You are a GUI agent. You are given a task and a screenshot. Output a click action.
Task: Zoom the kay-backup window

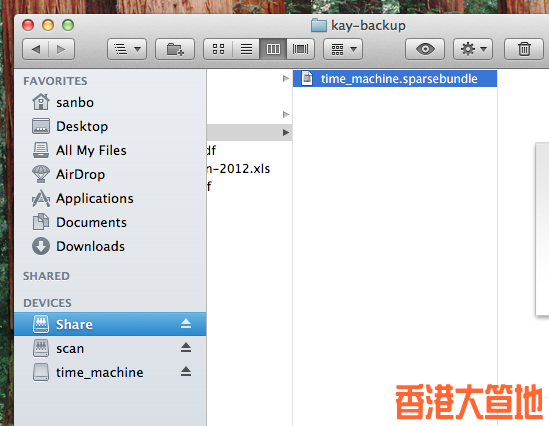[68, 25]
